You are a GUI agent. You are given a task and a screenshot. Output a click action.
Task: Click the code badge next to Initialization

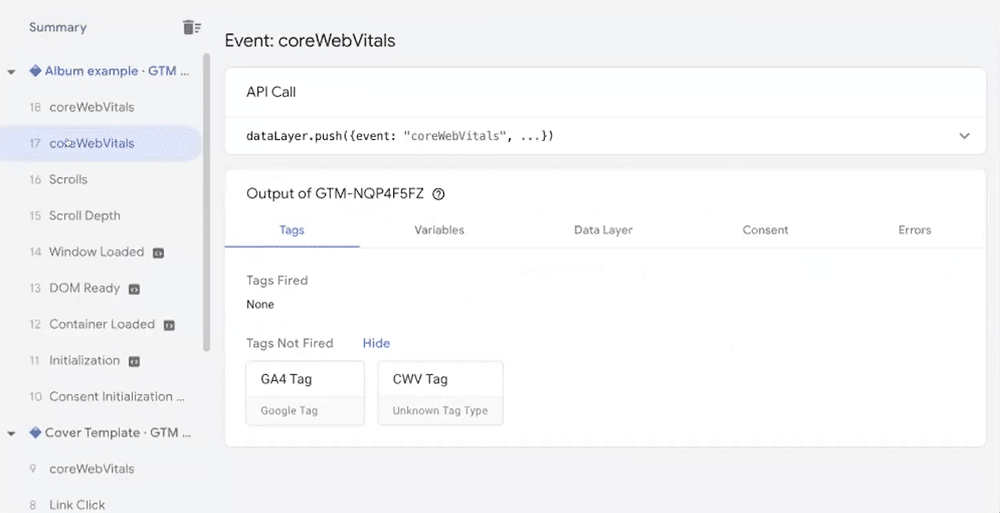point(134,361)
